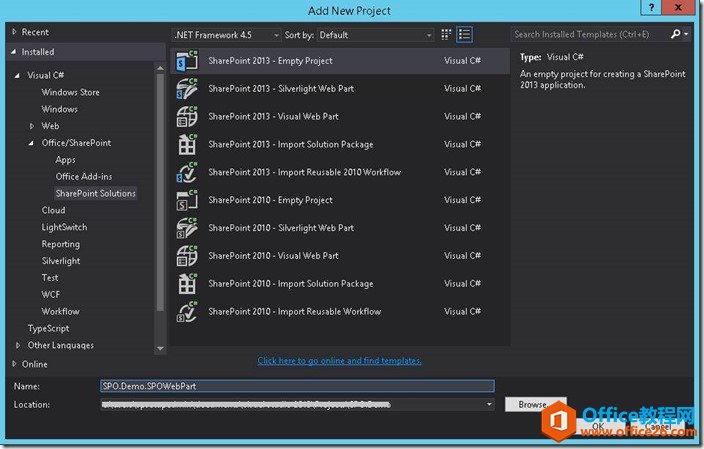
Task: Open the Sort by Default dropdown
Action: point(375,35)
